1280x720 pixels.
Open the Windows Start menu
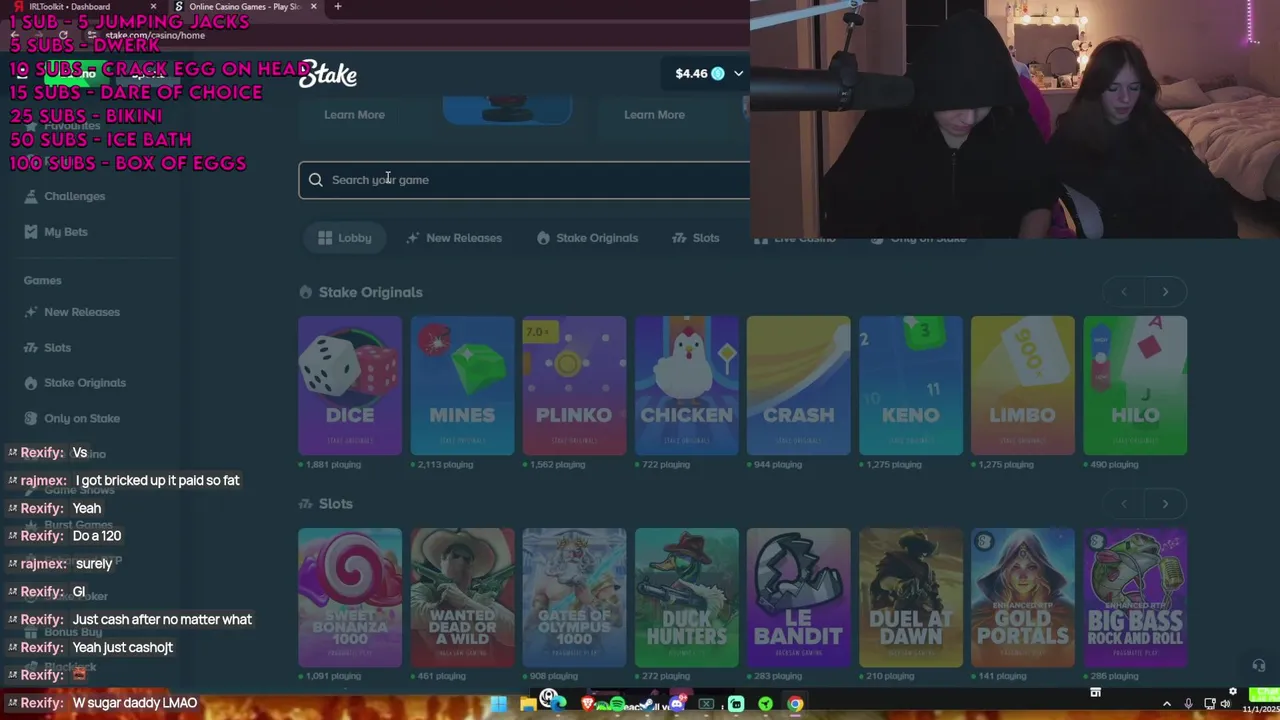tap(498, 704)
